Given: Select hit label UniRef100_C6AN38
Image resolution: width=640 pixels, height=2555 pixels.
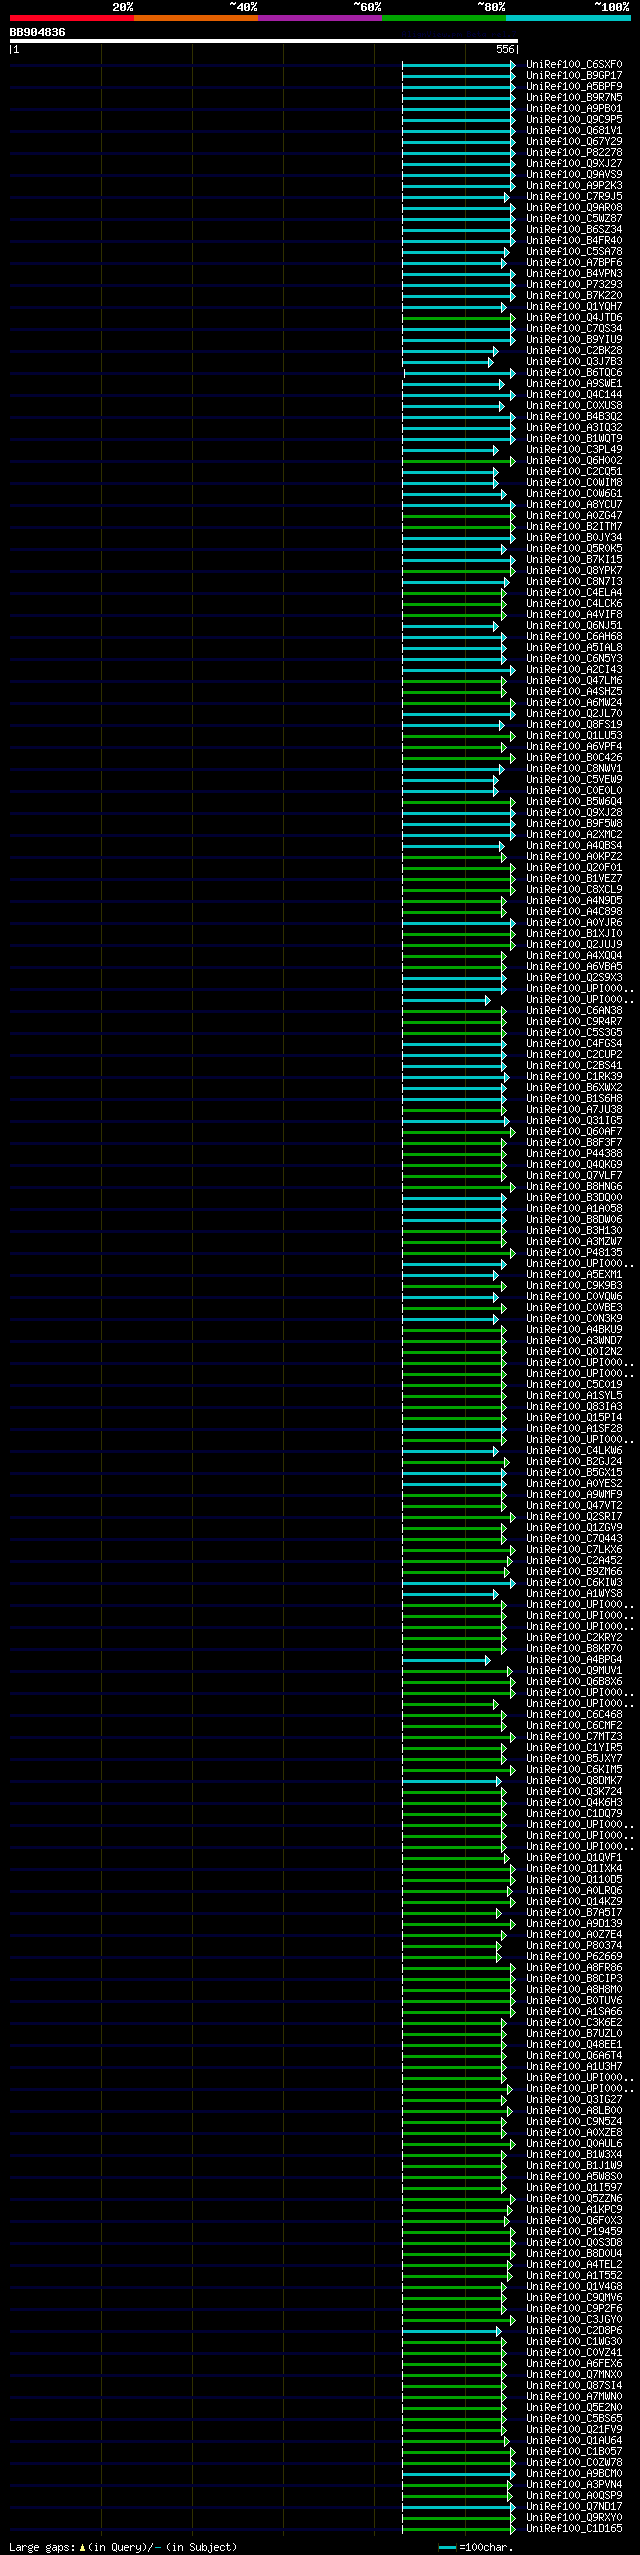Looking at the screenshot, I should pyautogui.click(x=574, y=1011).
